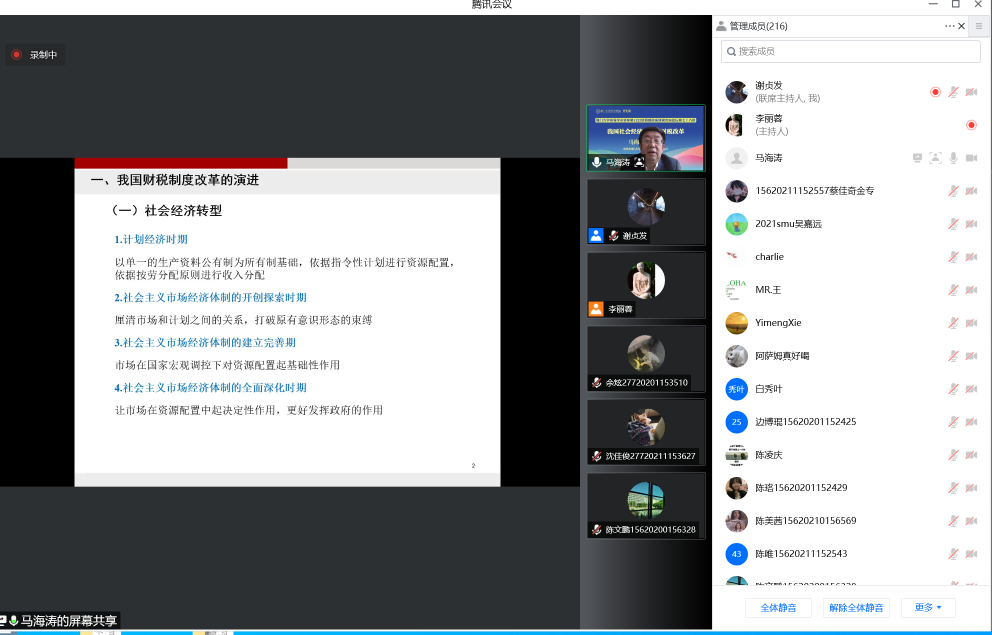The height and width of the screenshot is (635, 992).
Task: Open the three-dot options in members panel
Action: [x=949, y=26]
